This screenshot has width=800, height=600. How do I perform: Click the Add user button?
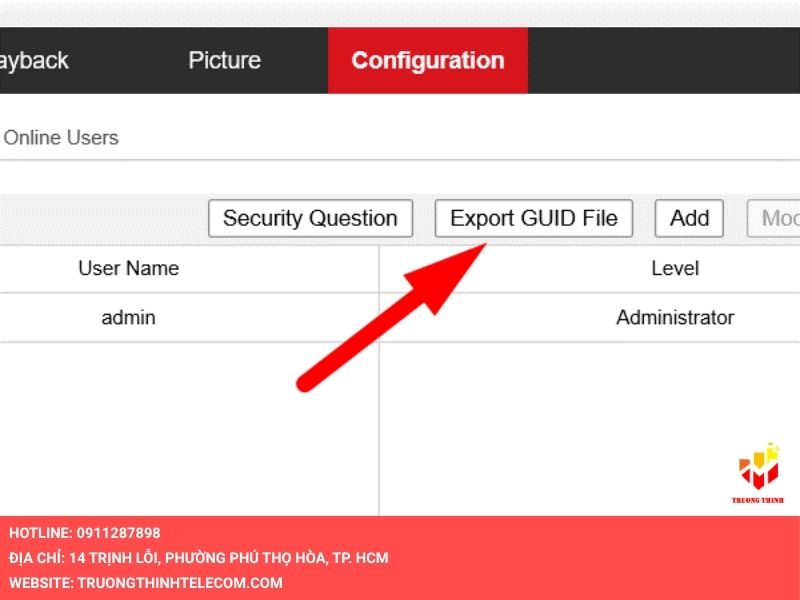pos(689,218)
